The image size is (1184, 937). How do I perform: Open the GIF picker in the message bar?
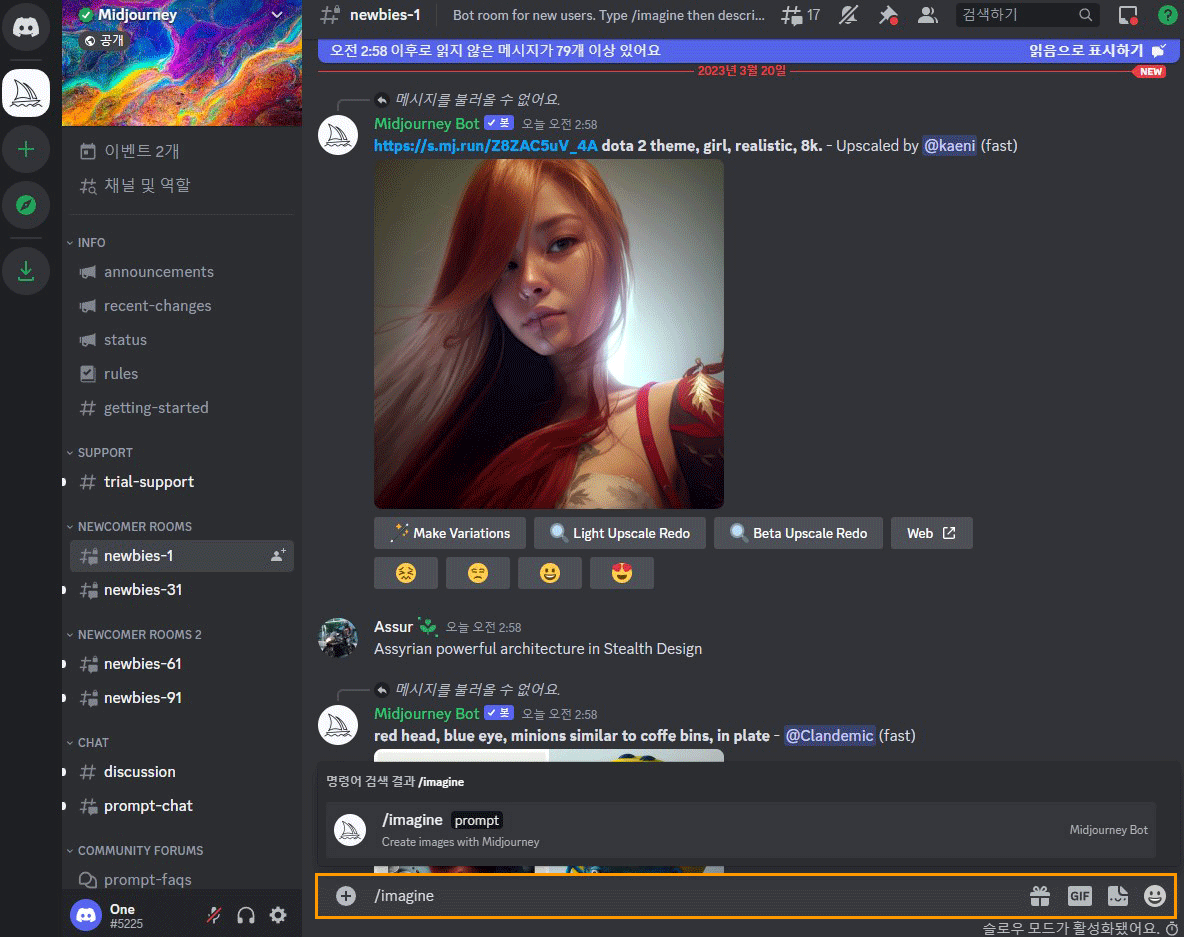(x=1079, y=896)
